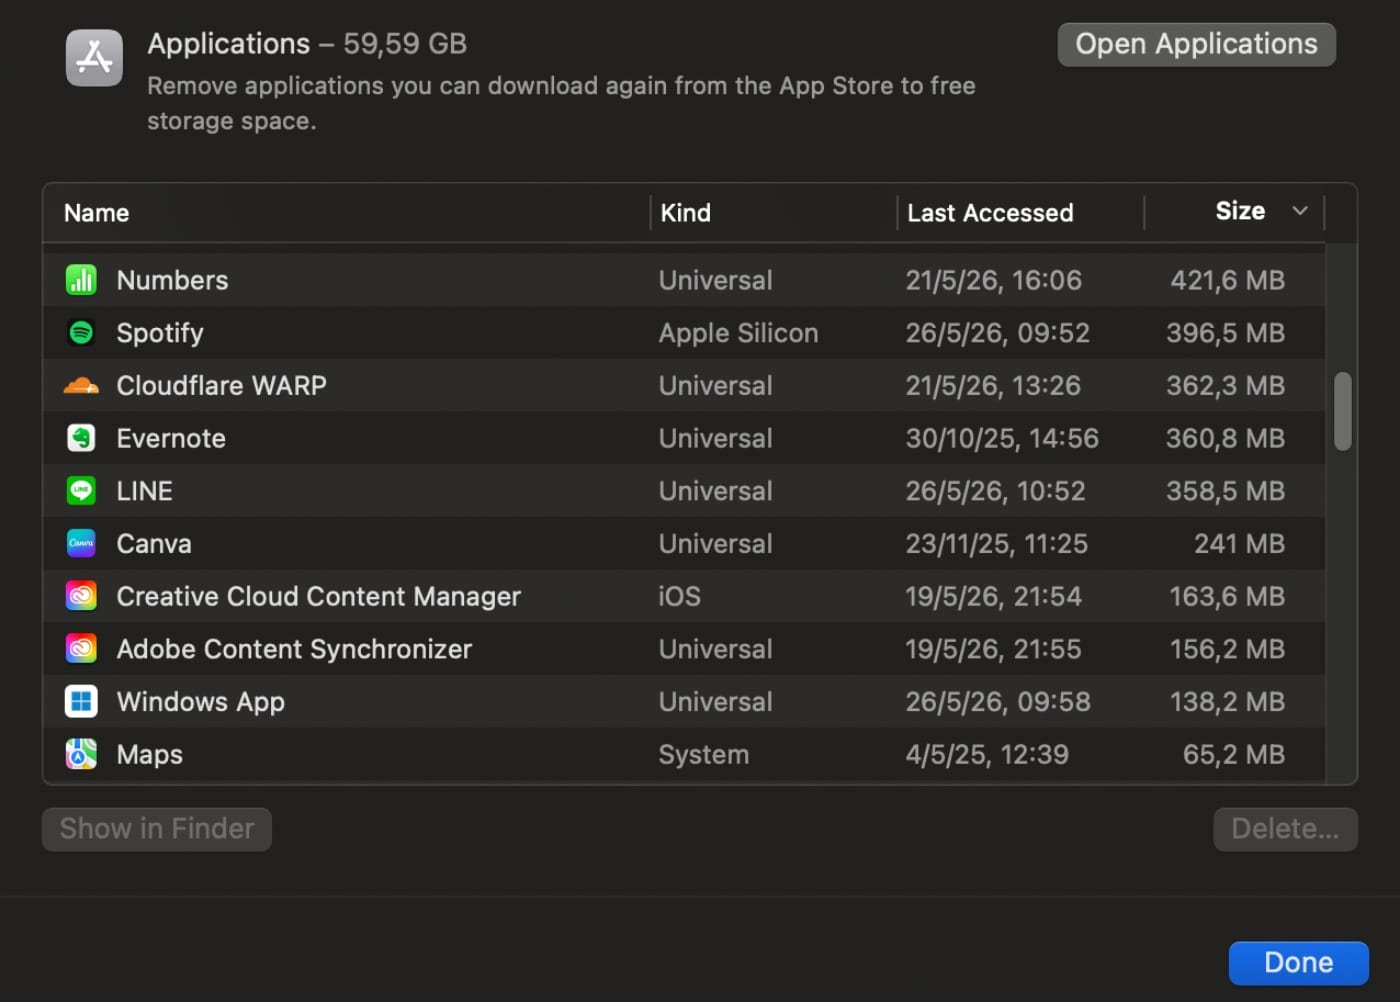This screenshot has width=1400, height=1002.
Task: Click the 65,2 MB size value
Action: (x=1233, y=755)
